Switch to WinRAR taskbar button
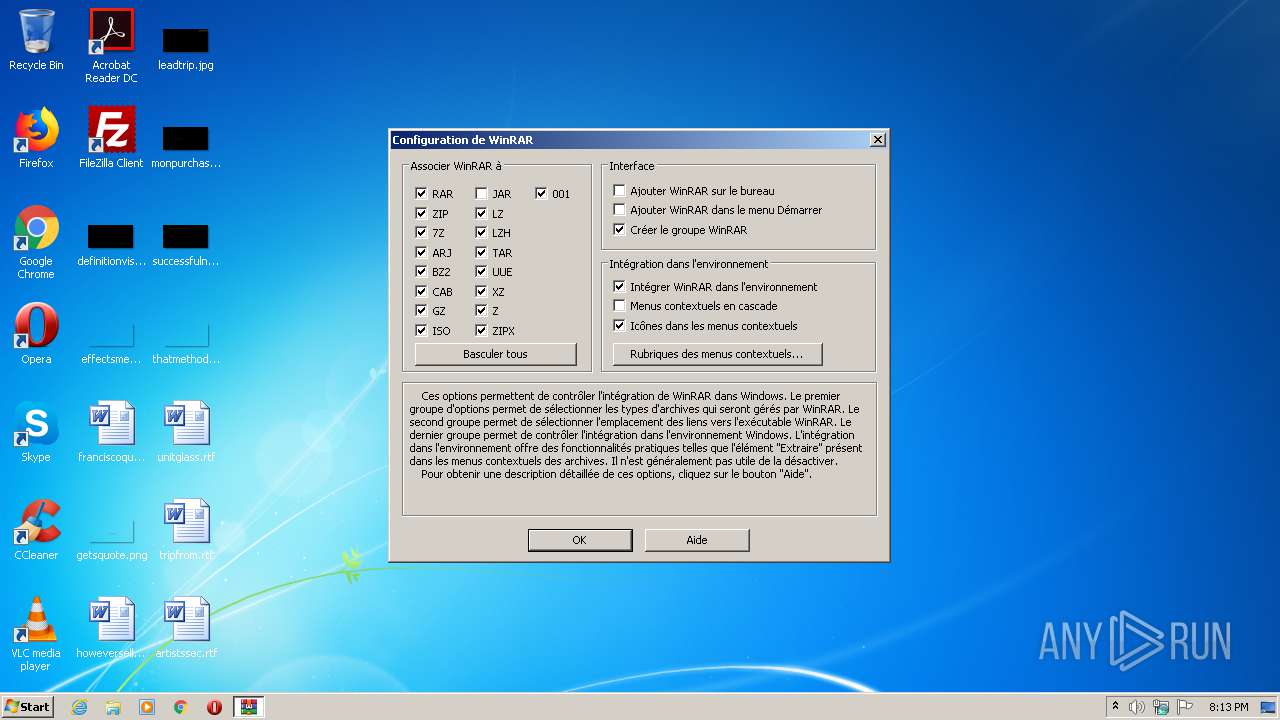The height and width of the screenshot is (720, 1280). point(249,707)
